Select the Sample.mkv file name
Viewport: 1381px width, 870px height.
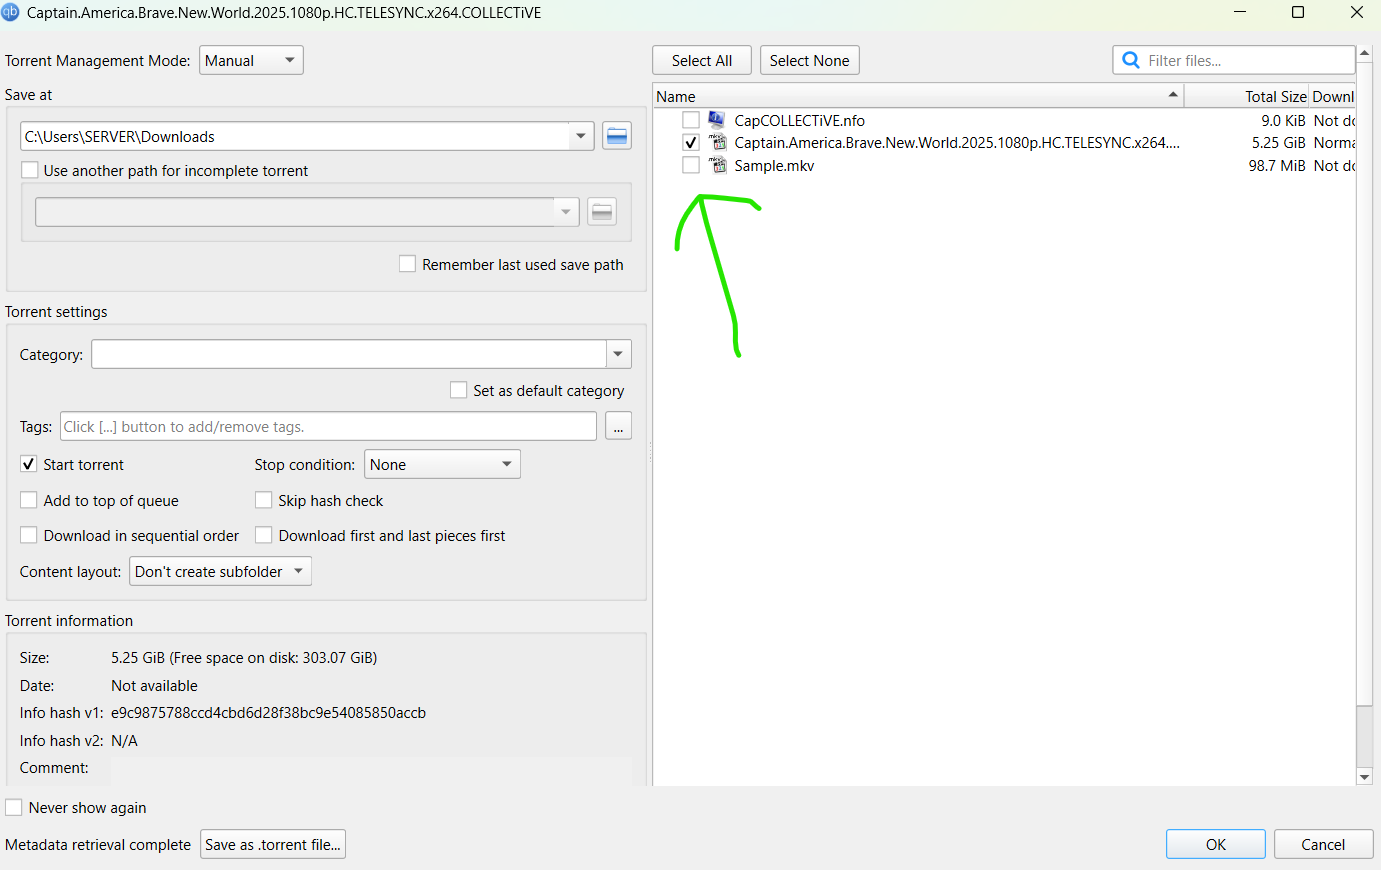tap(774, 165)
